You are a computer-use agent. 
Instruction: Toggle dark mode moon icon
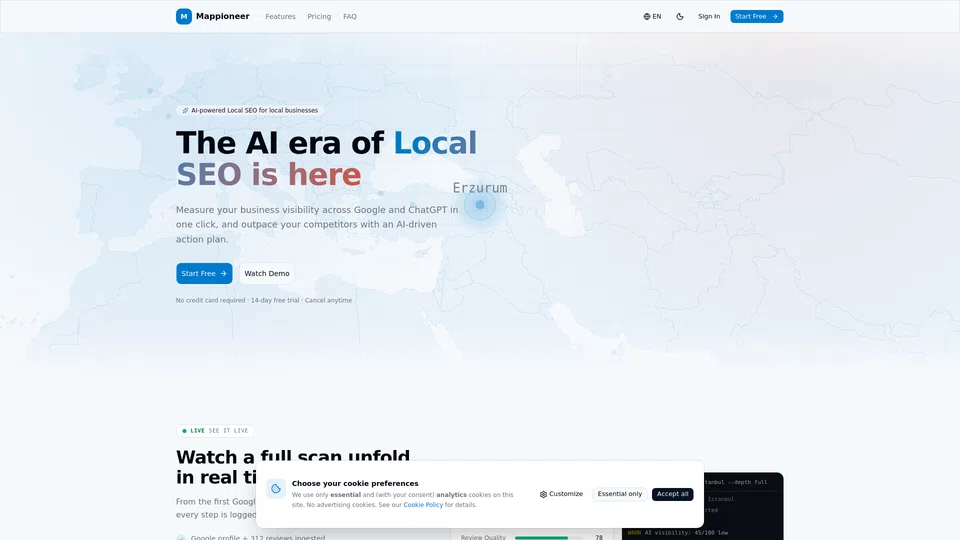coord(680,17)
